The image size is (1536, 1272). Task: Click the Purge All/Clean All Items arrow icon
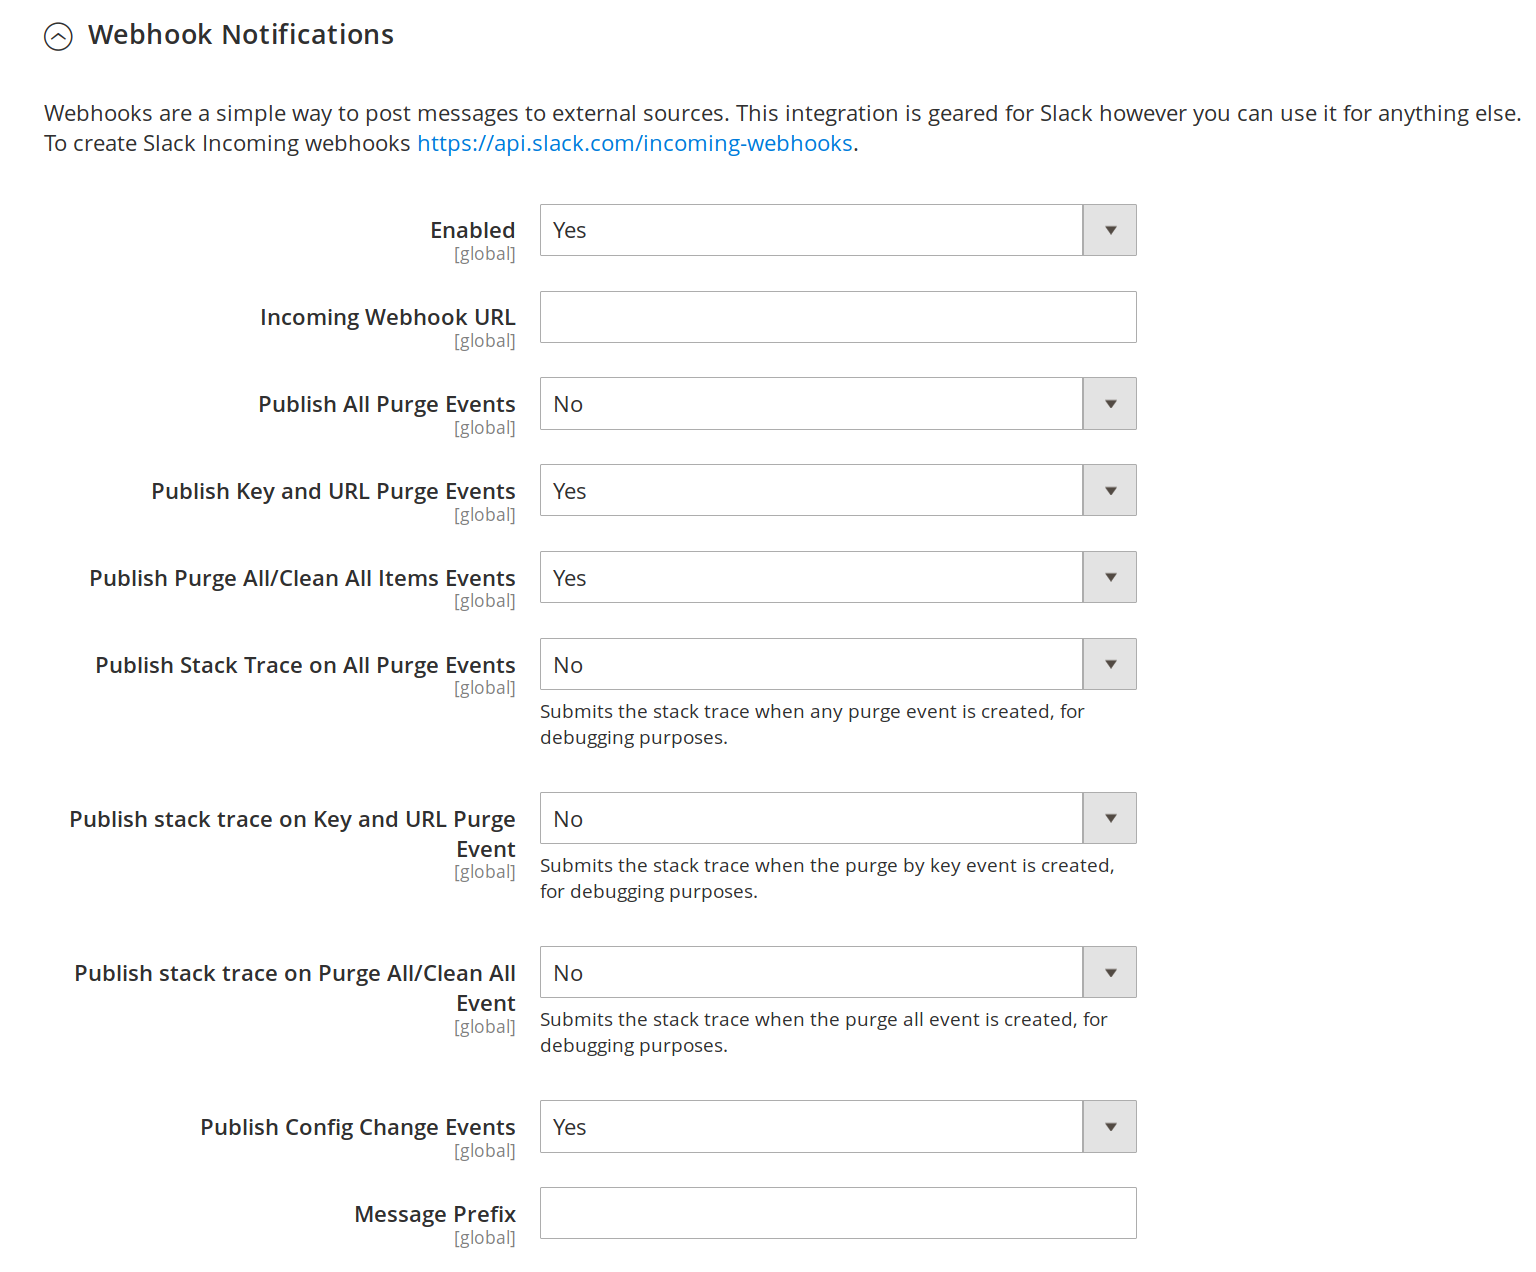[1109, 577]
